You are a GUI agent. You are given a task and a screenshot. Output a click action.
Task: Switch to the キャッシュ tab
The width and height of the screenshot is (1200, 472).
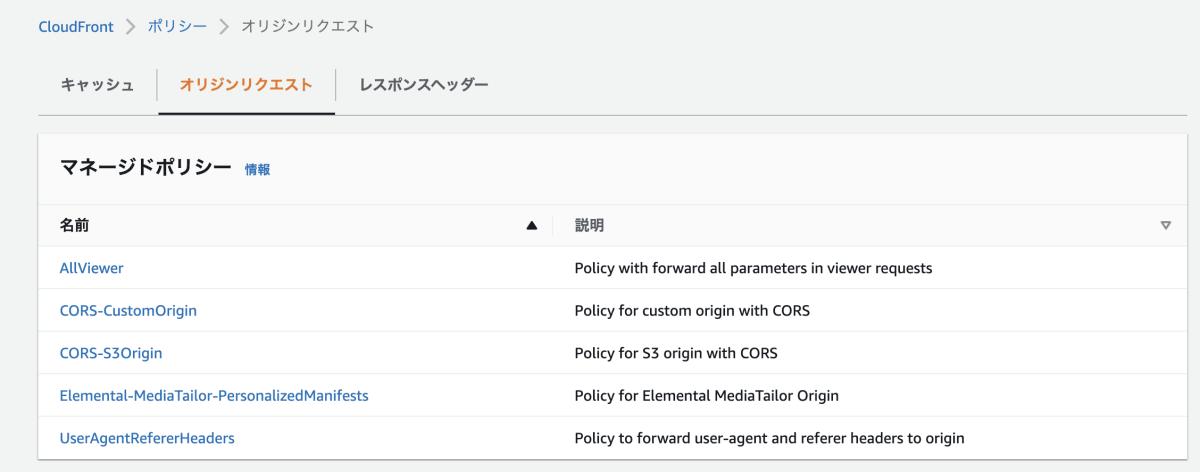point(97,85)
